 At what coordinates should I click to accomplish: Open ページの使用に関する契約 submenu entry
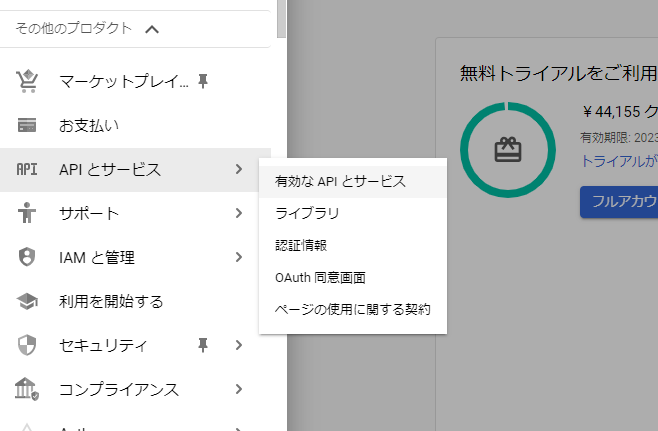click(353, 309)
